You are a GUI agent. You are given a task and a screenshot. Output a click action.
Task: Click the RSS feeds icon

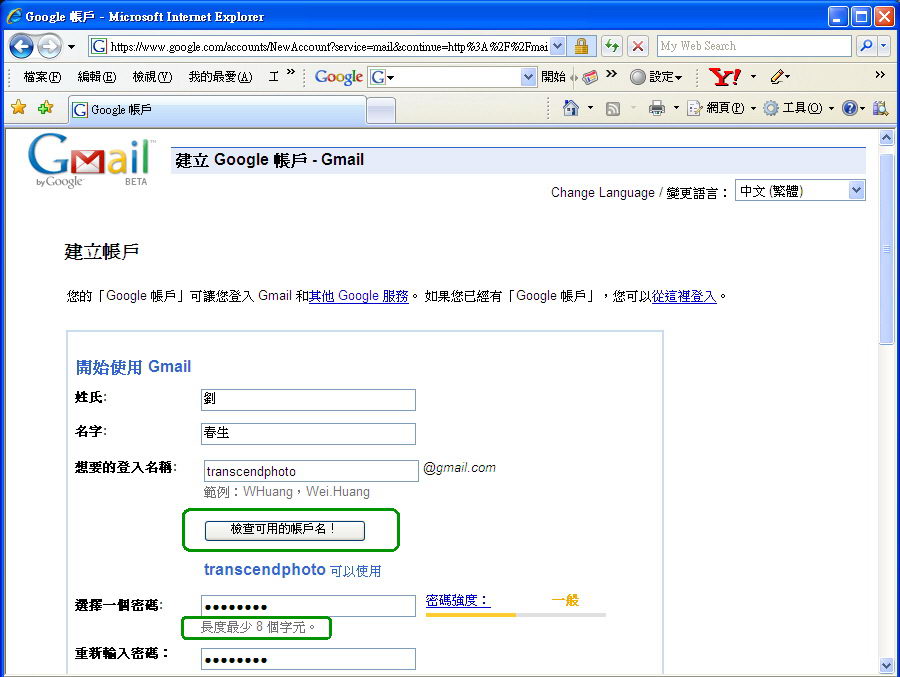613,109
